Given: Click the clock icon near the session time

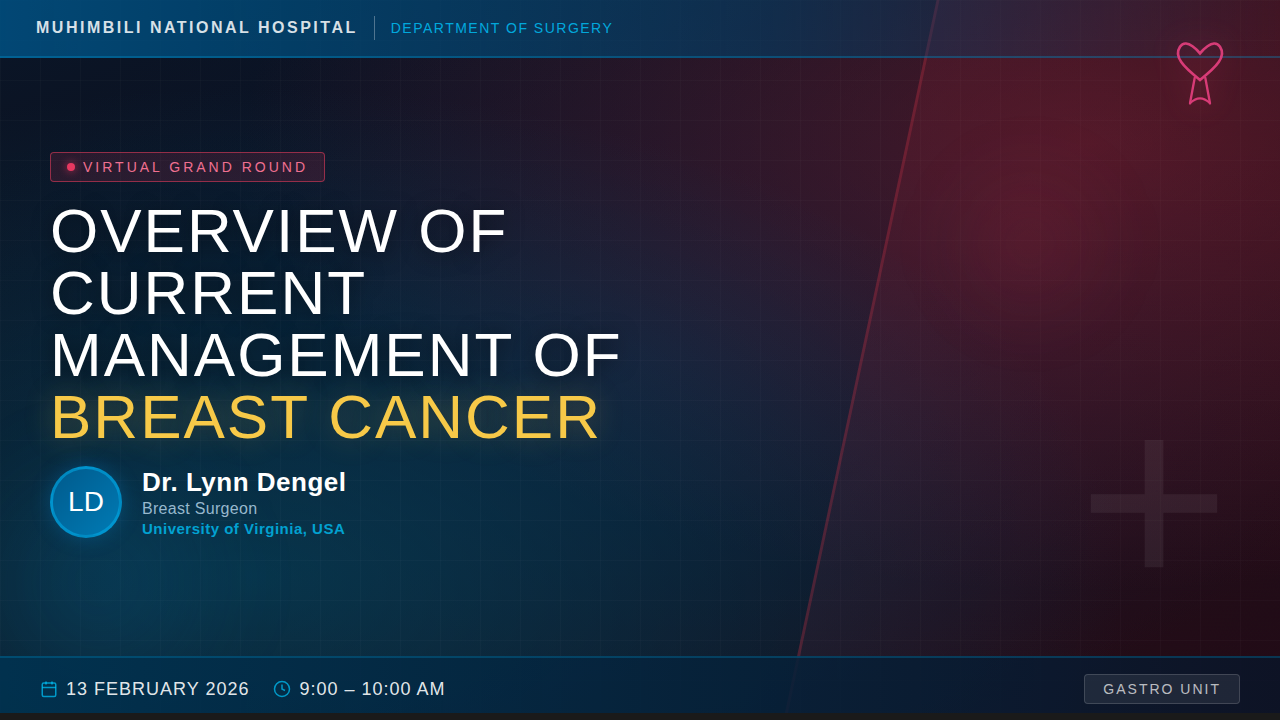Looking at the screenshot, I should (x=281, y=688).
